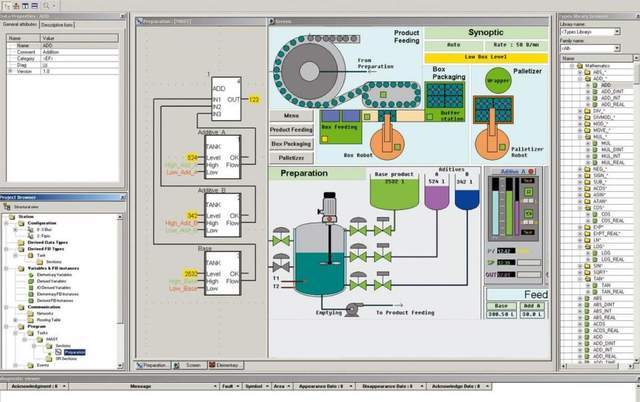Switch to the Elementary tab at bottom
The height and width of the screenshot is (402, 640).
(x=225, y=367)
